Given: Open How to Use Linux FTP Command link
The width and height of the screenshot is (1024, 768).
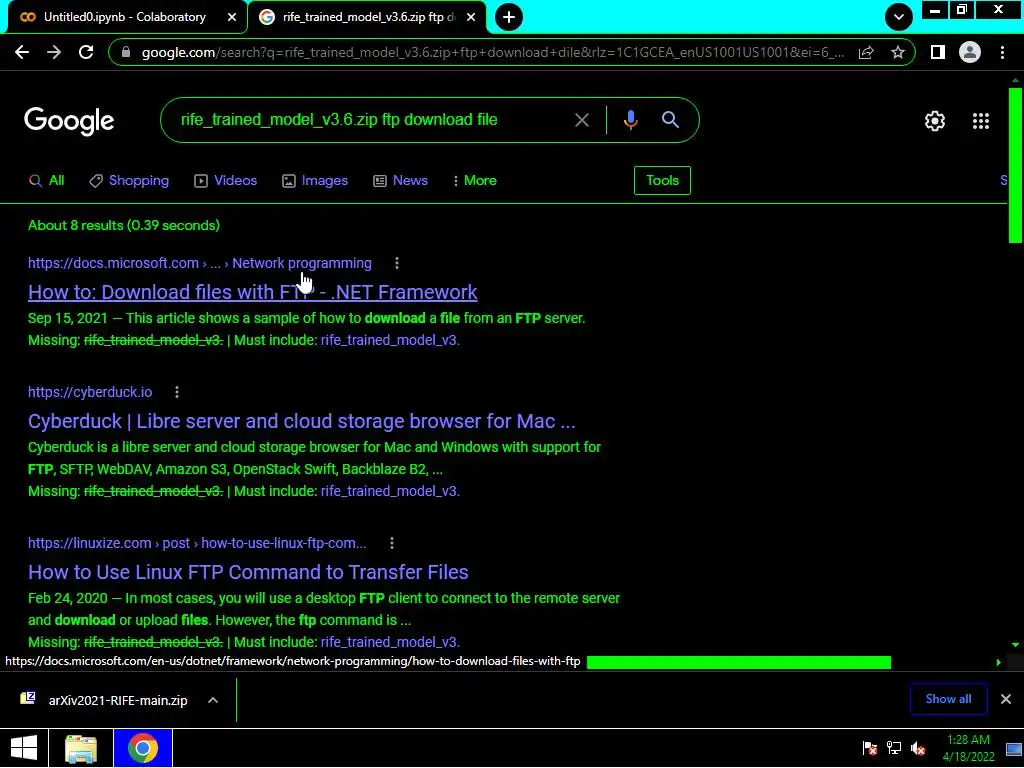Looking at the screenshot, I should pyautogui.click(x=248, y=572).
